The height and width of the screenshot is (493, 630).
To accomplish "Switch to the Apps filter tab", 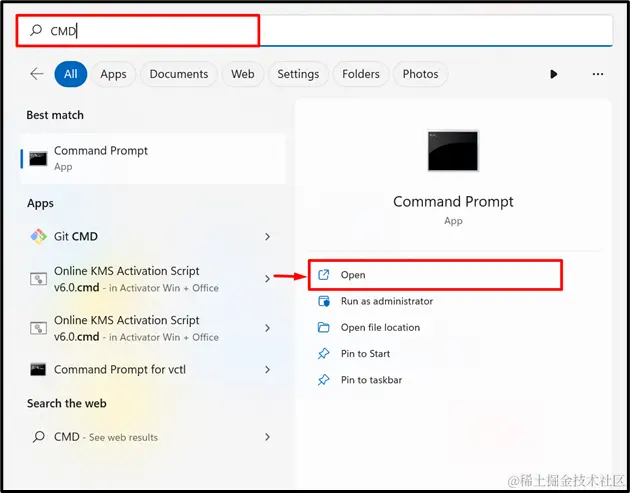I will pos(113,74).
